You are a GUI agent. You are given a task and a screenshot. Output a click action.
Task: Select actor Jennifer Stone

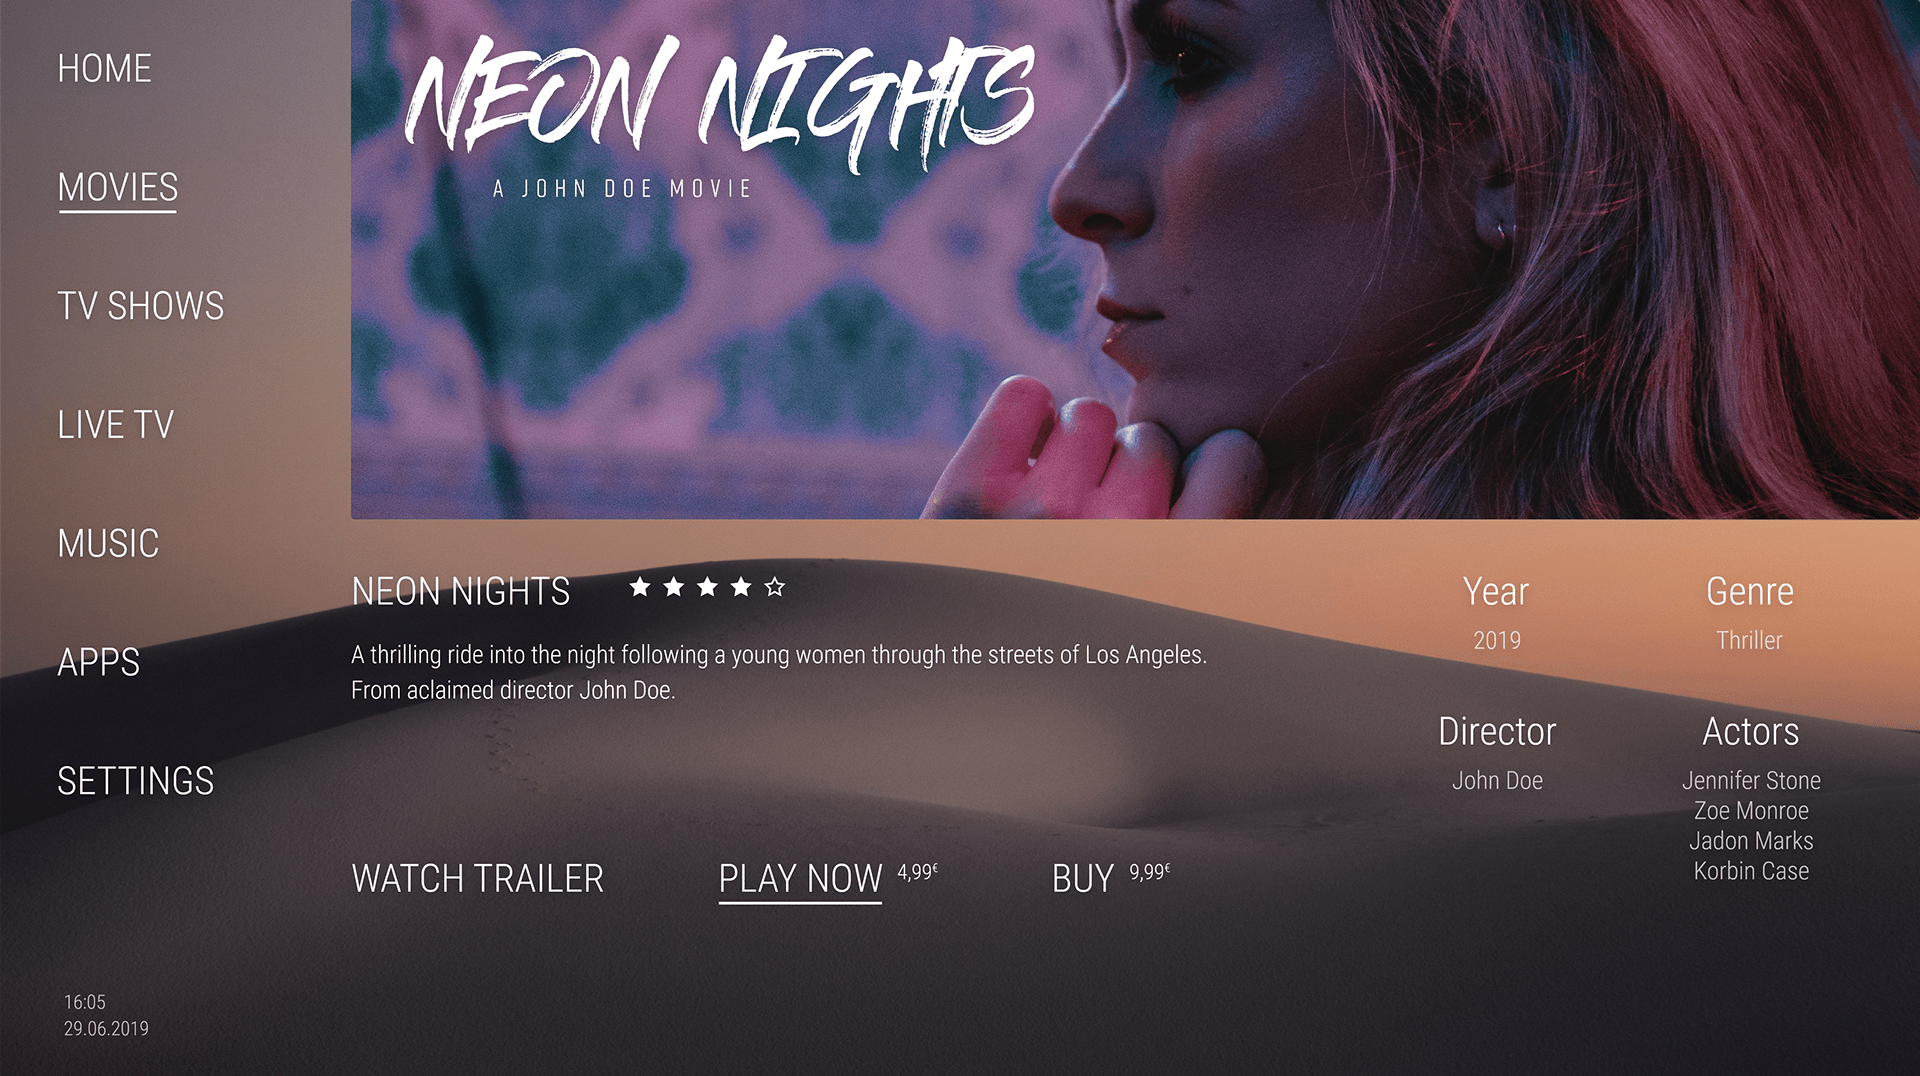point(1751,781)
